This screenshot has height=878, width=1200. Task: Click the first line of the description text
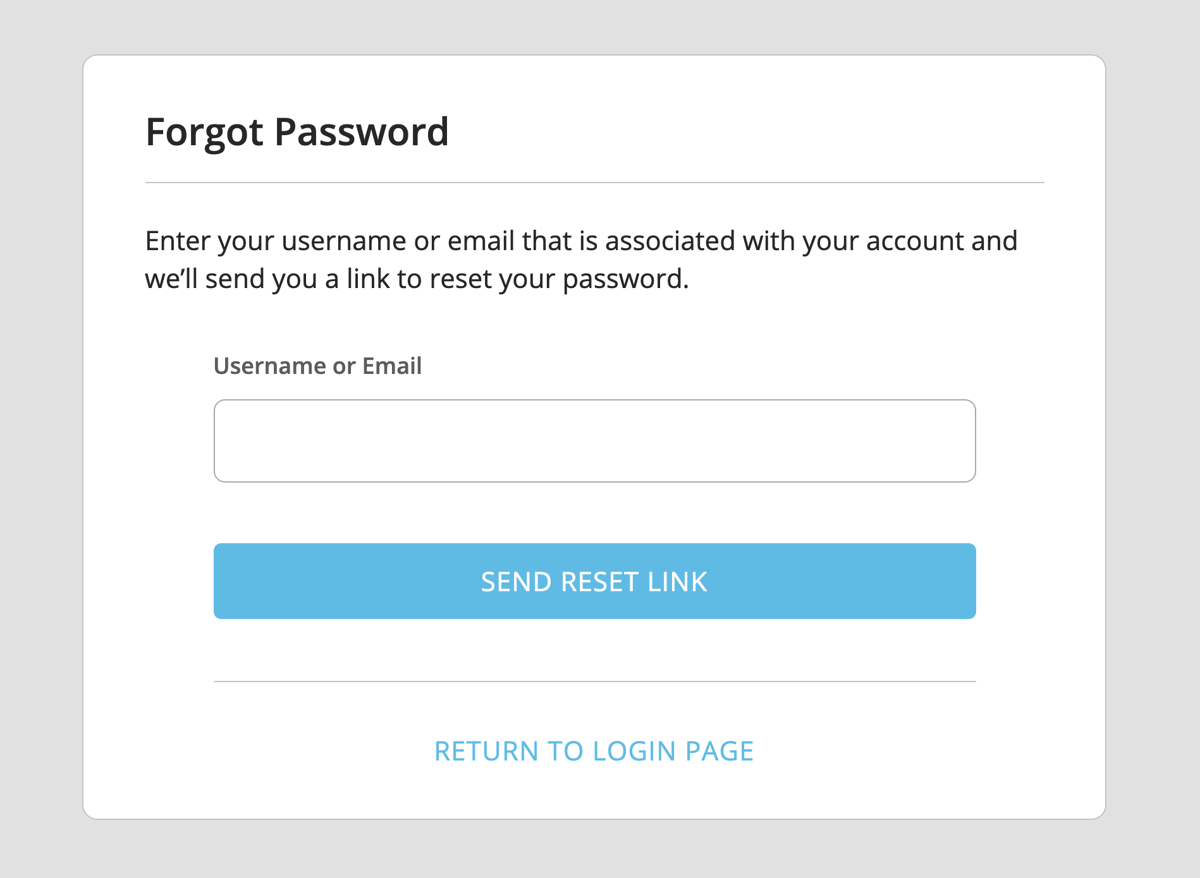(580, 241)
